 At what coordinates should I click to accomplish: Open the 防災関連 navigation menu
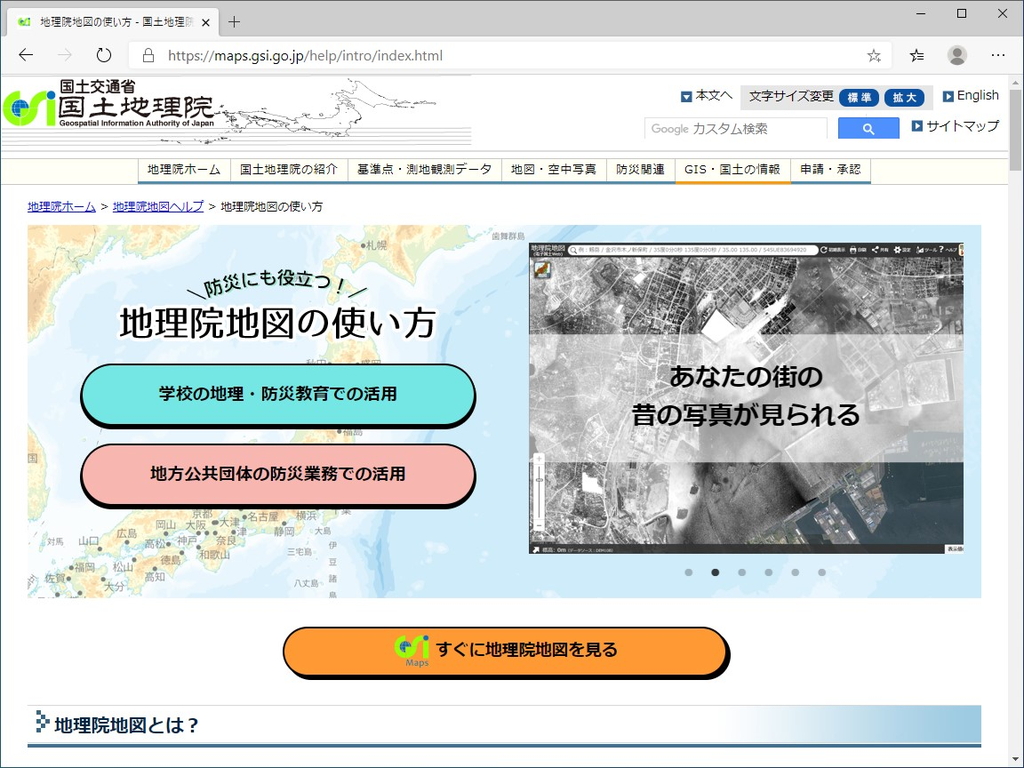click(640, 169)
